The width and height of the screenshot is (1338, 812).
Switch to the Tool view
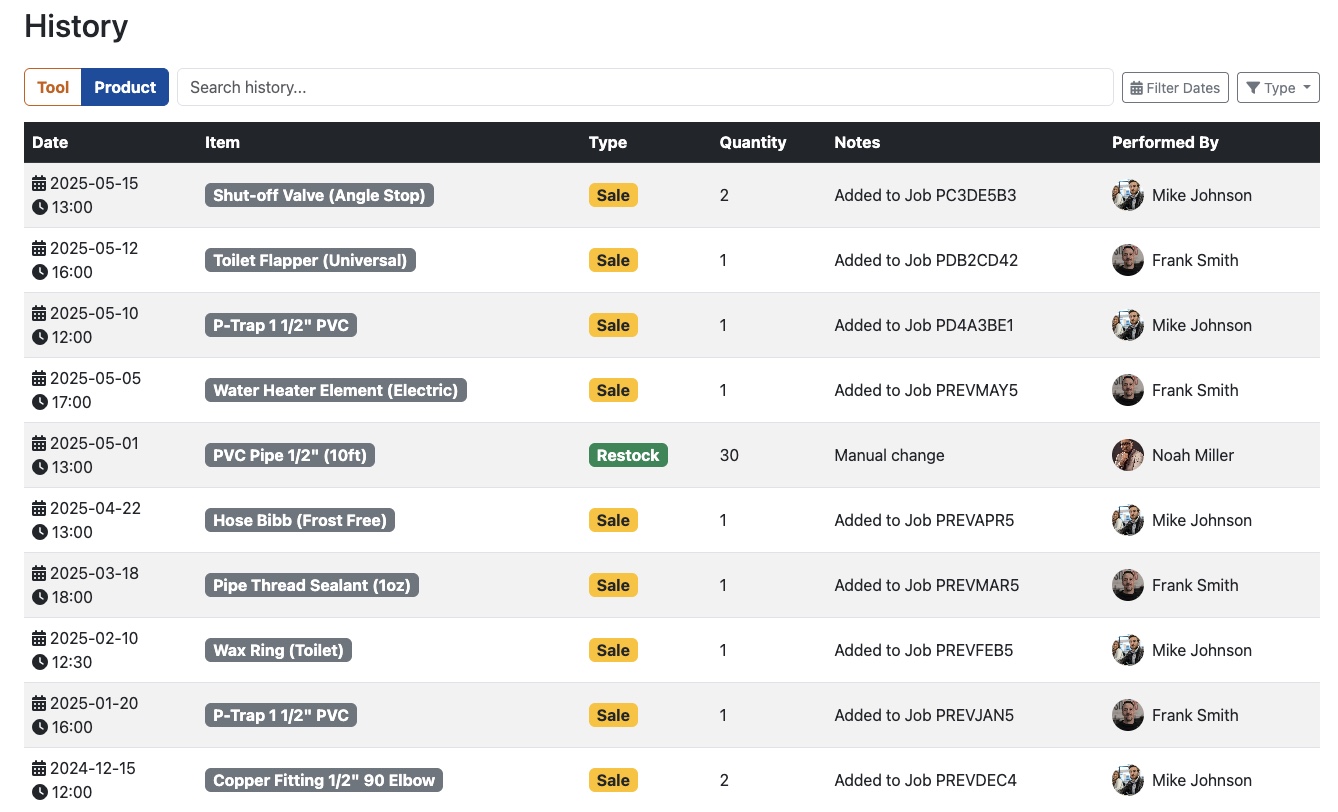[x=52, y=87]
